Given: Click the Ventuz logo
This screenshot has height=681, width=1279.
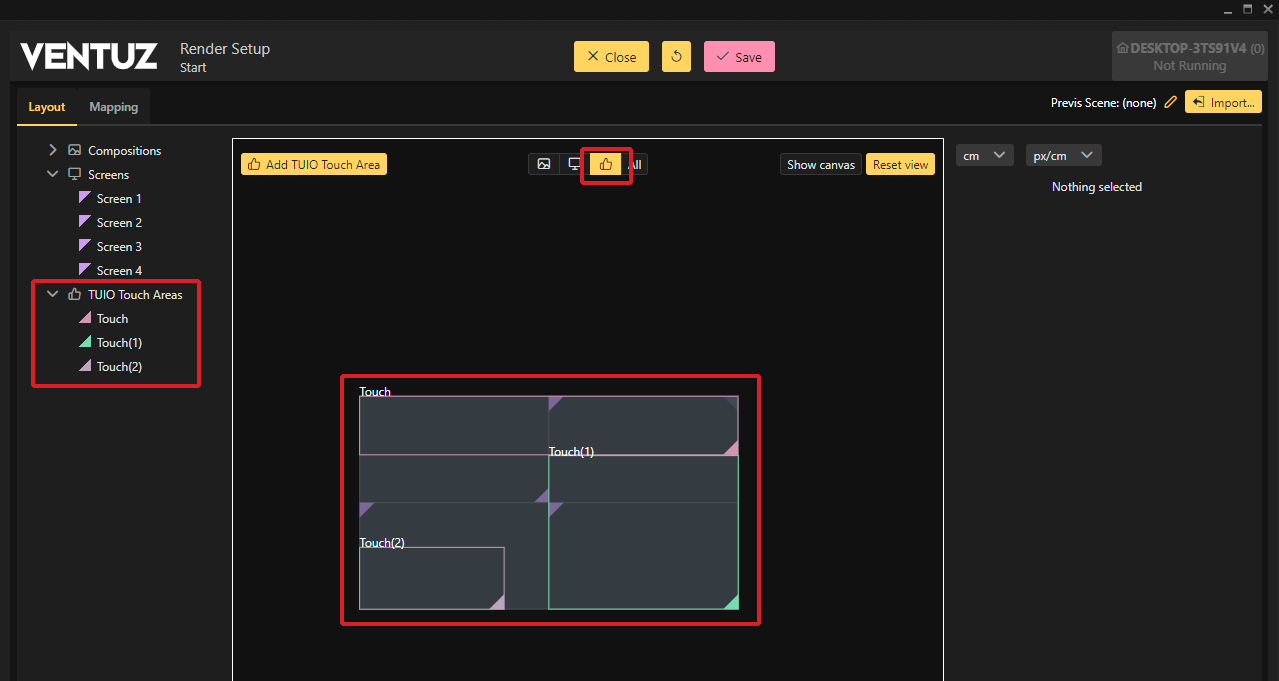Looking at the screenshot, I should point(89,57).
